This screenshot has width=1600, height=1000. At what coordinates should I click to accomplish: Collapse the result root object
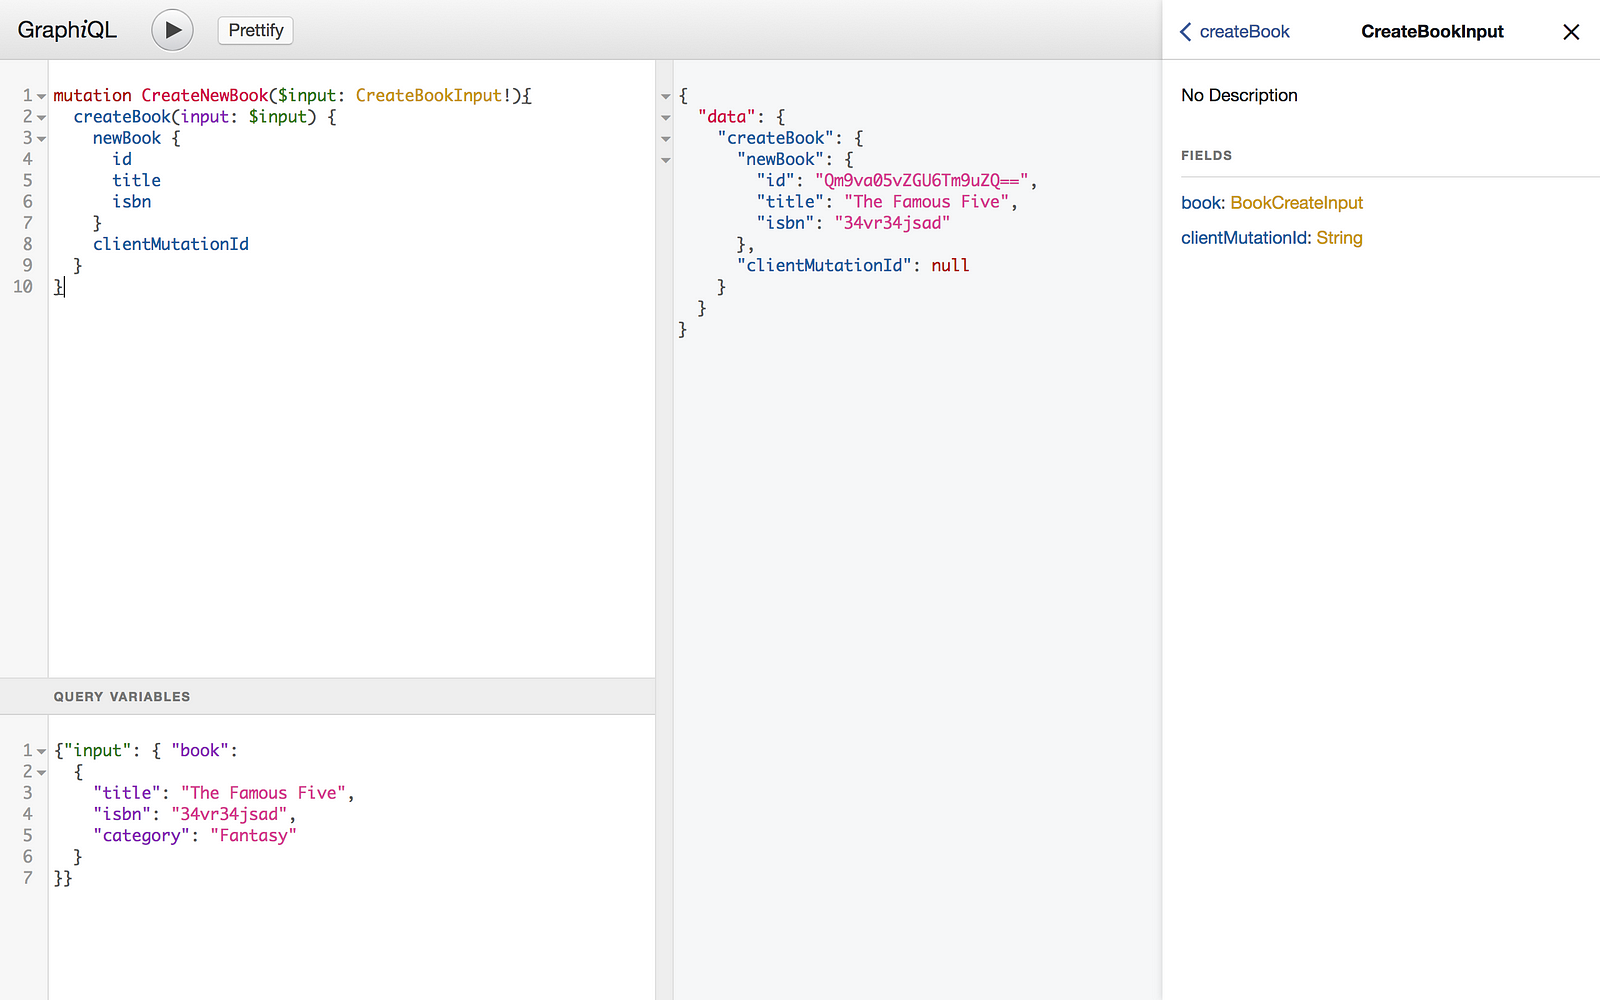point(666,96)
